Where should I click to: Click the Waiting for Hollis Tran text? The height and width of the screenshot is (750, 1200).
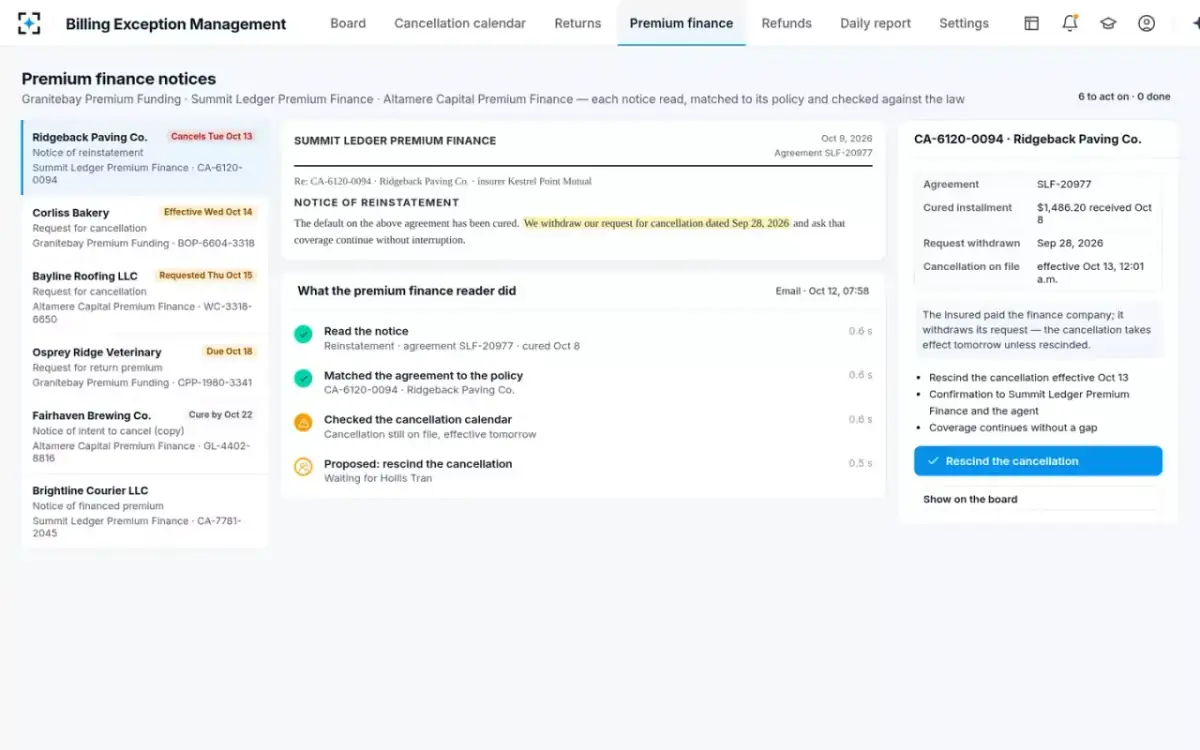(x=378, y=479)
